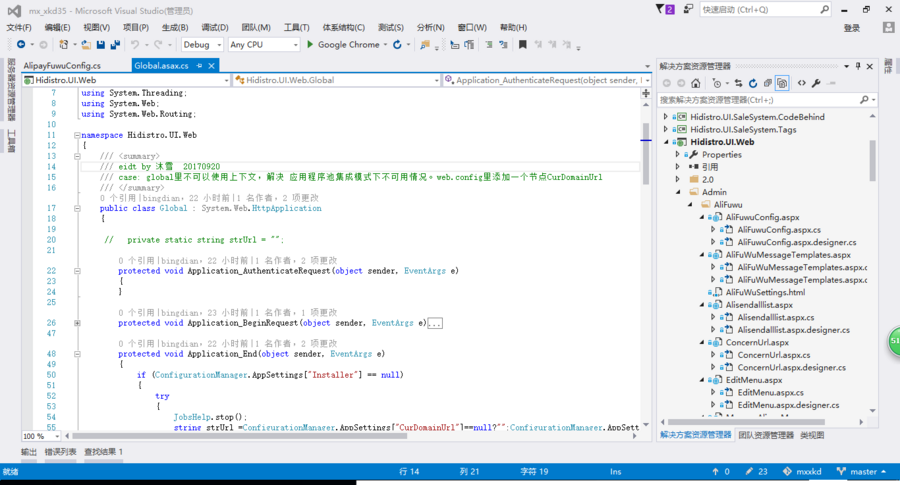Screen dimensions: 900x485
Task: Toggle Show All Files in Solution Explorer
Action: tap(782, 83)
